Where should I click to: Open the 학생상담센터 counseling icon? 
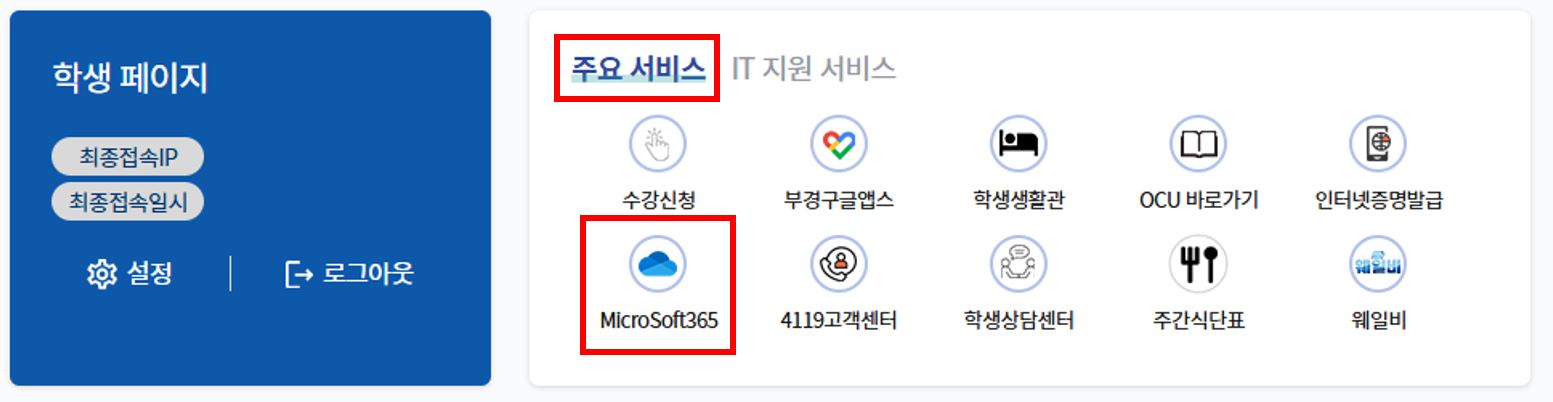[1018, 265]
